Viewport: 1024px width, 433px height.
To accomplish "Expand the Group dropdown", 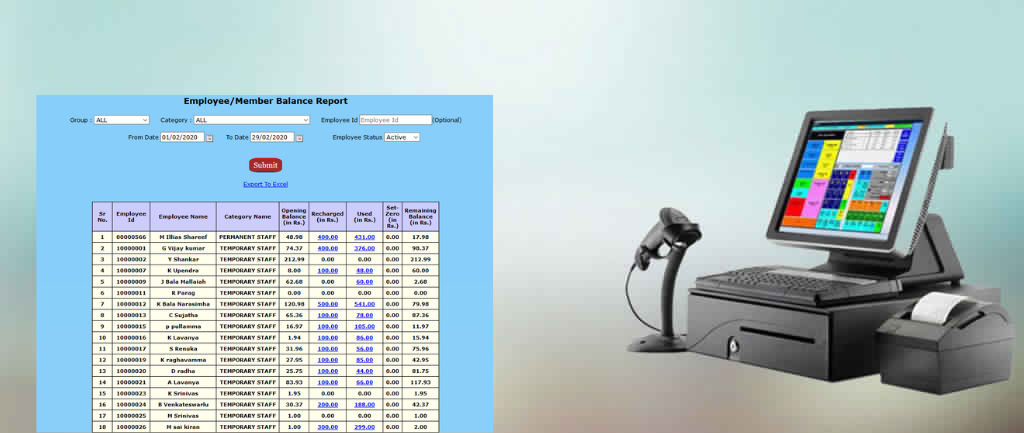I will click(121, 120).
